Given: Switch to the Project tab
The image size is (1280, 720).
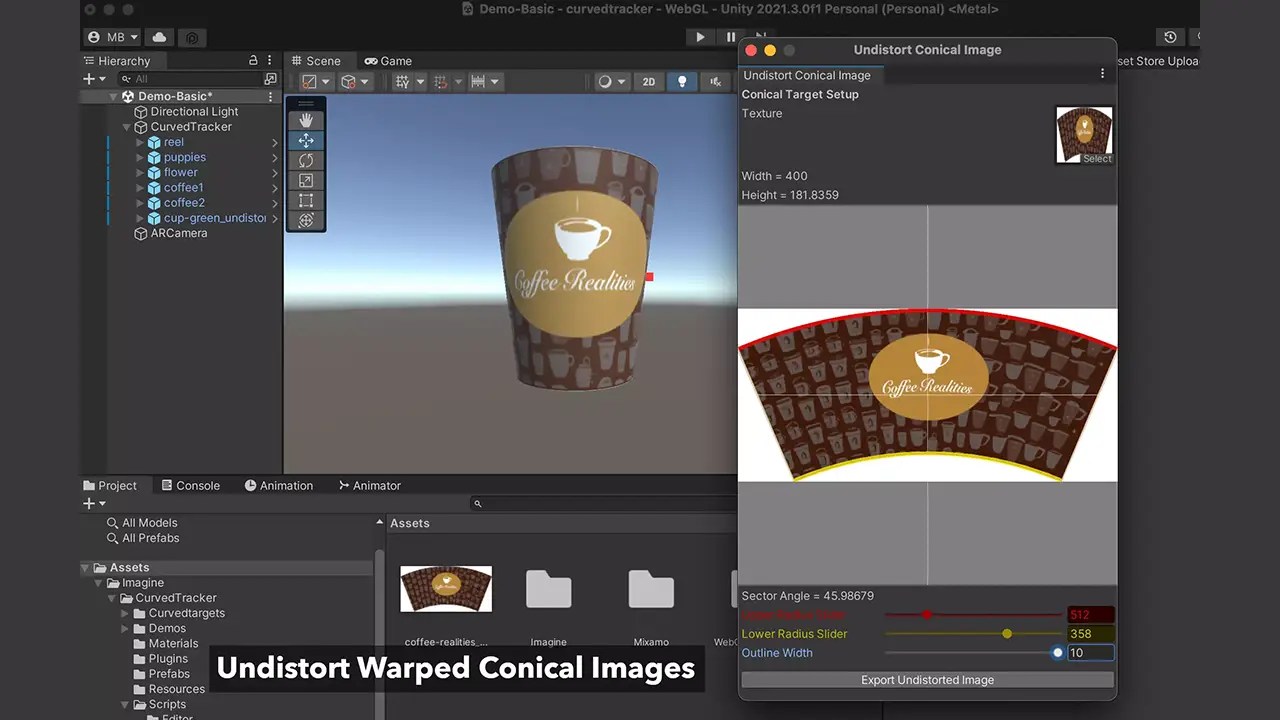Looking at the screenshot, I should click(110, 486).
